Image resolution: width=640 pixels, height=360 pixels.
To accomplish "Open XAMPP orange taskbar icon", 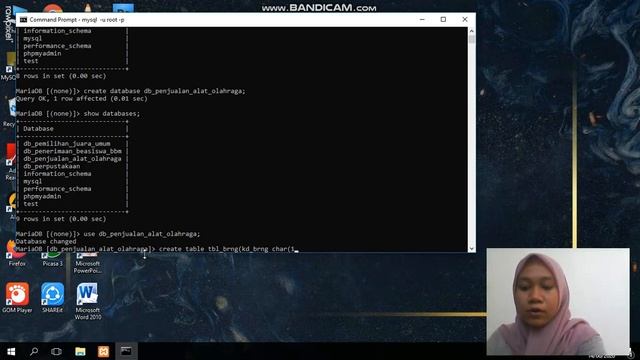I will [103, 351].
